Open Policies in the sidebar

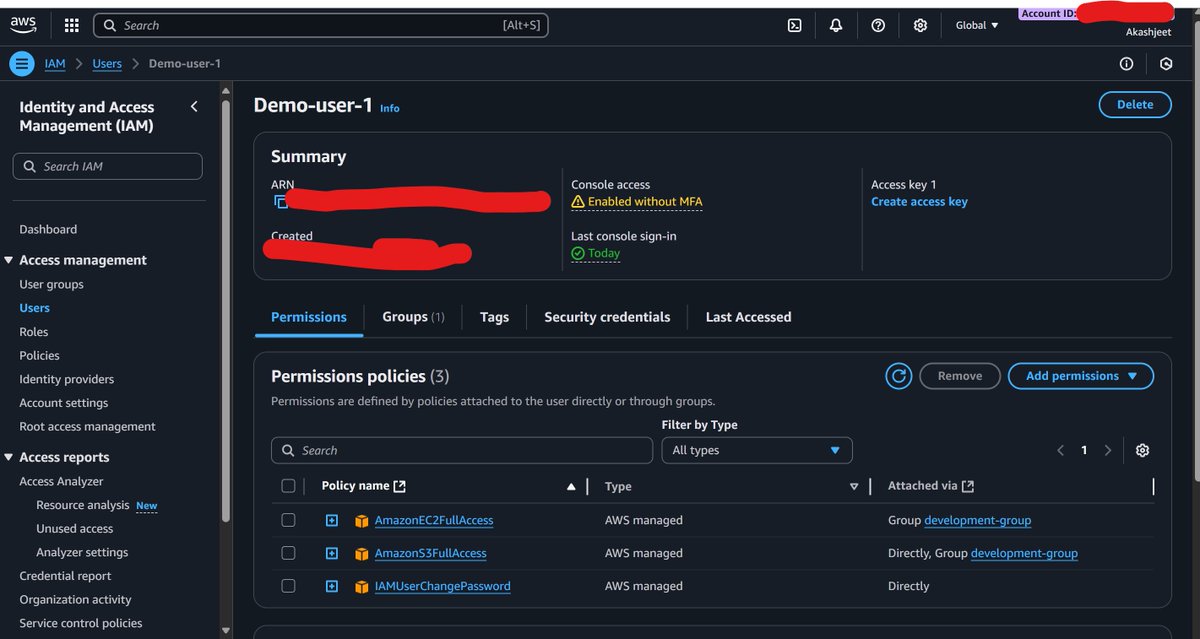point(39,355)
